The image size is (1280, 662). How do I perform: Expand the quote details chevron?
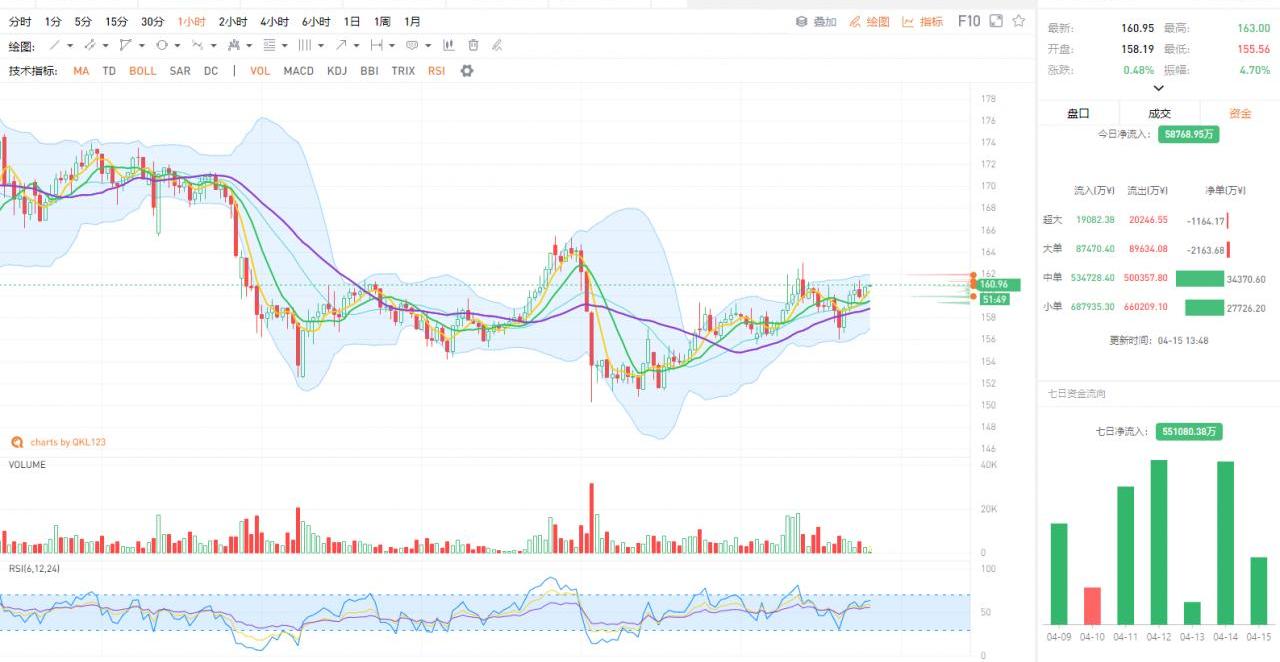[x=1159, y=88]
